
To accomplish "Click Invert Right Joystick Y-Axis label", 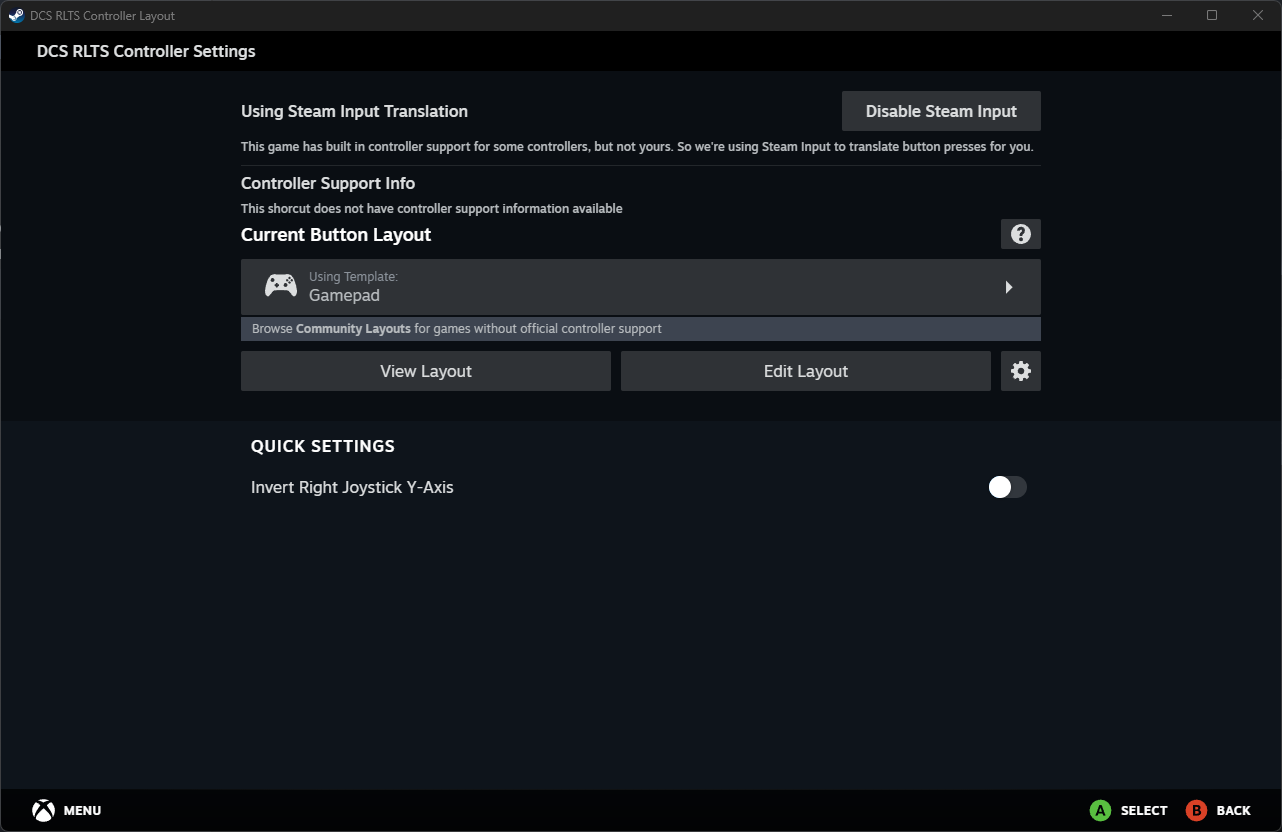I will click(x=352, y=488).
